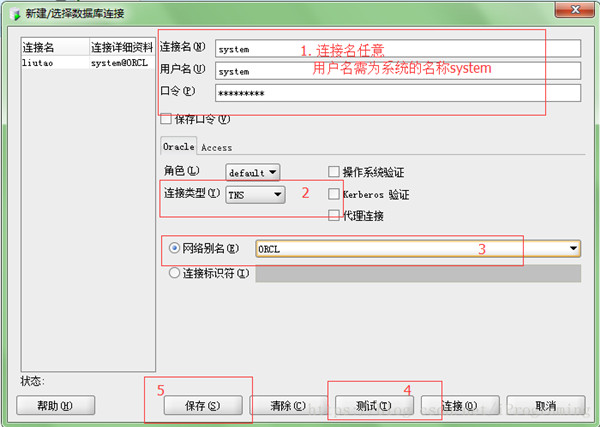Click the dialog title bar app icon
Viewport: 600px width, 427px height.
click(15, 14)
